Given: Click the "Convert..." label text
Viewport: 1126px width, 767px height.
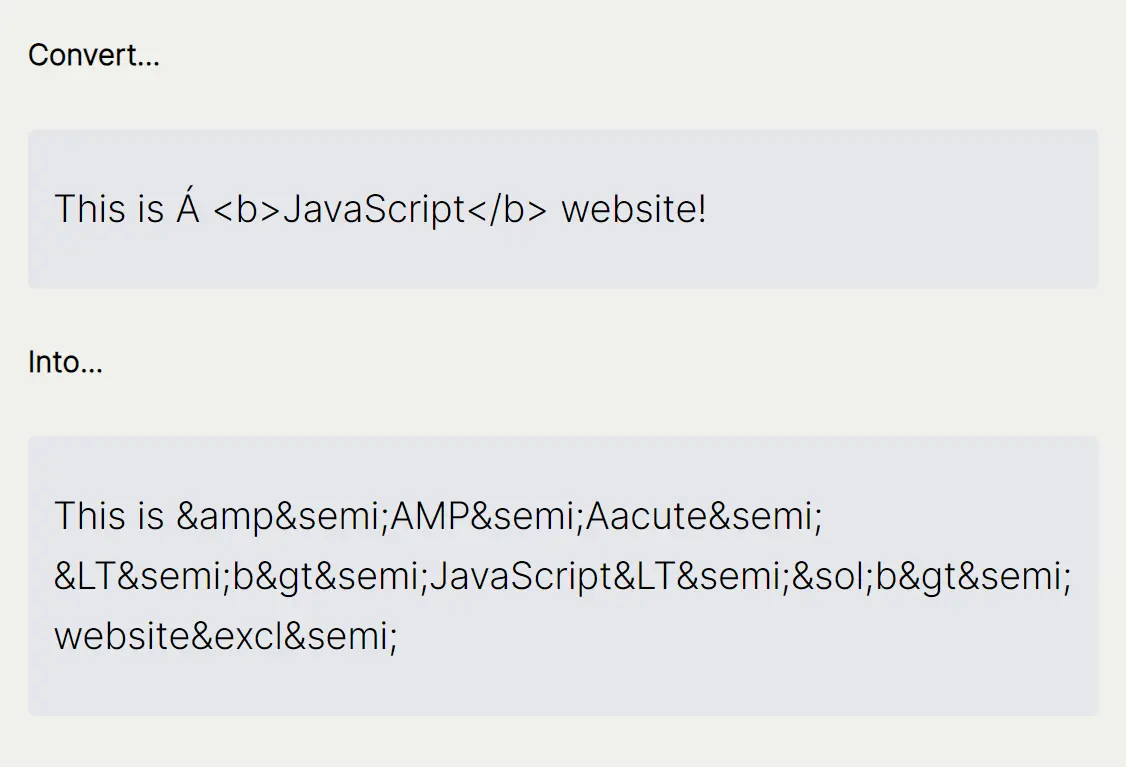Looking at the screenshot, I should click(x=93, y=55).
